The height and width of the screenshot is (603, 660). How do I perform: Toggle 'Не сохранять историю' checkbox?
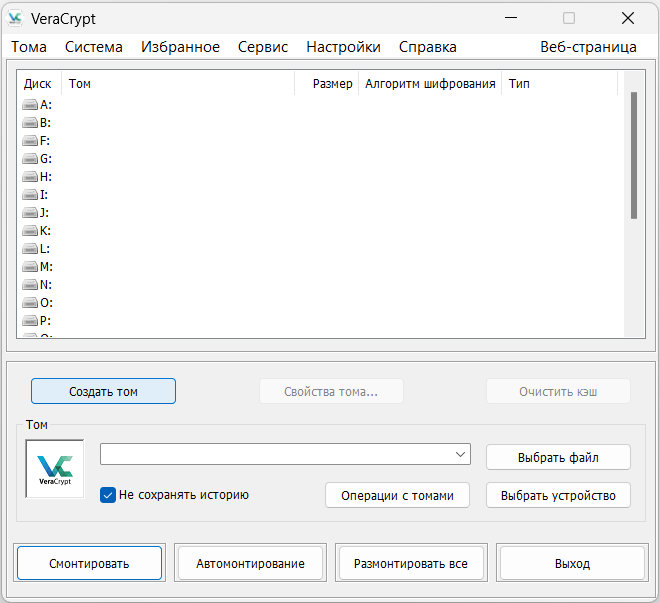108,495
